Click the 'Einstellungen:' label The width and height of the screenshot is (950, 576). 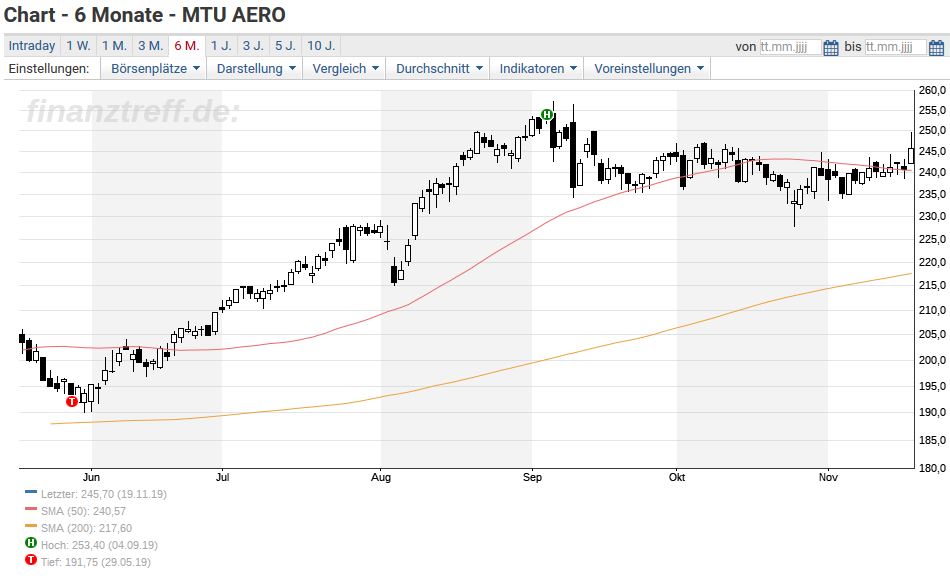pyautogui.click(x=48, y=68)
